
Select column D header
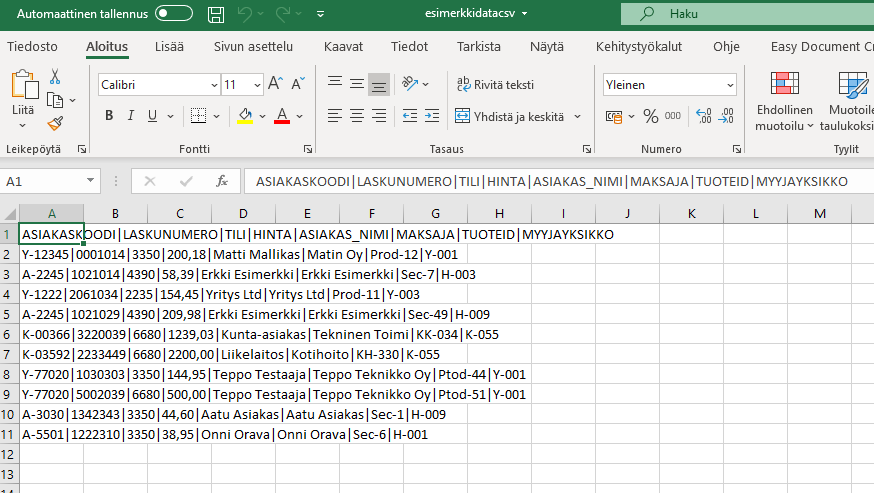243,214
